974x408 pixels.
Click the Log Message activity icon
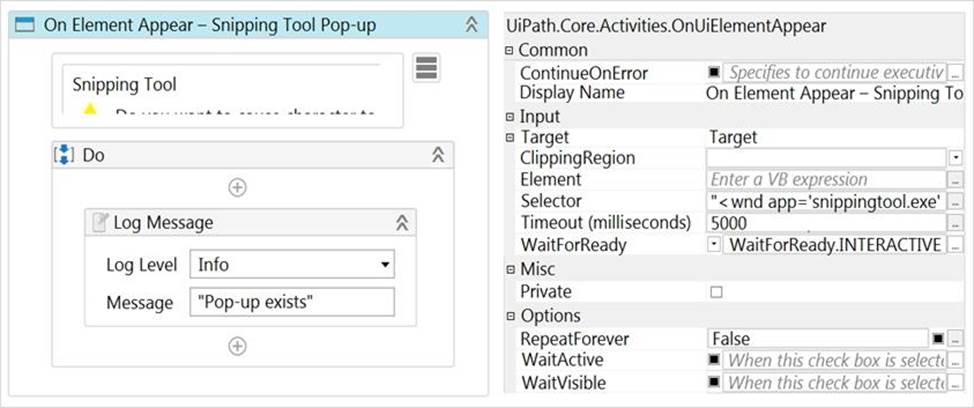100,223
